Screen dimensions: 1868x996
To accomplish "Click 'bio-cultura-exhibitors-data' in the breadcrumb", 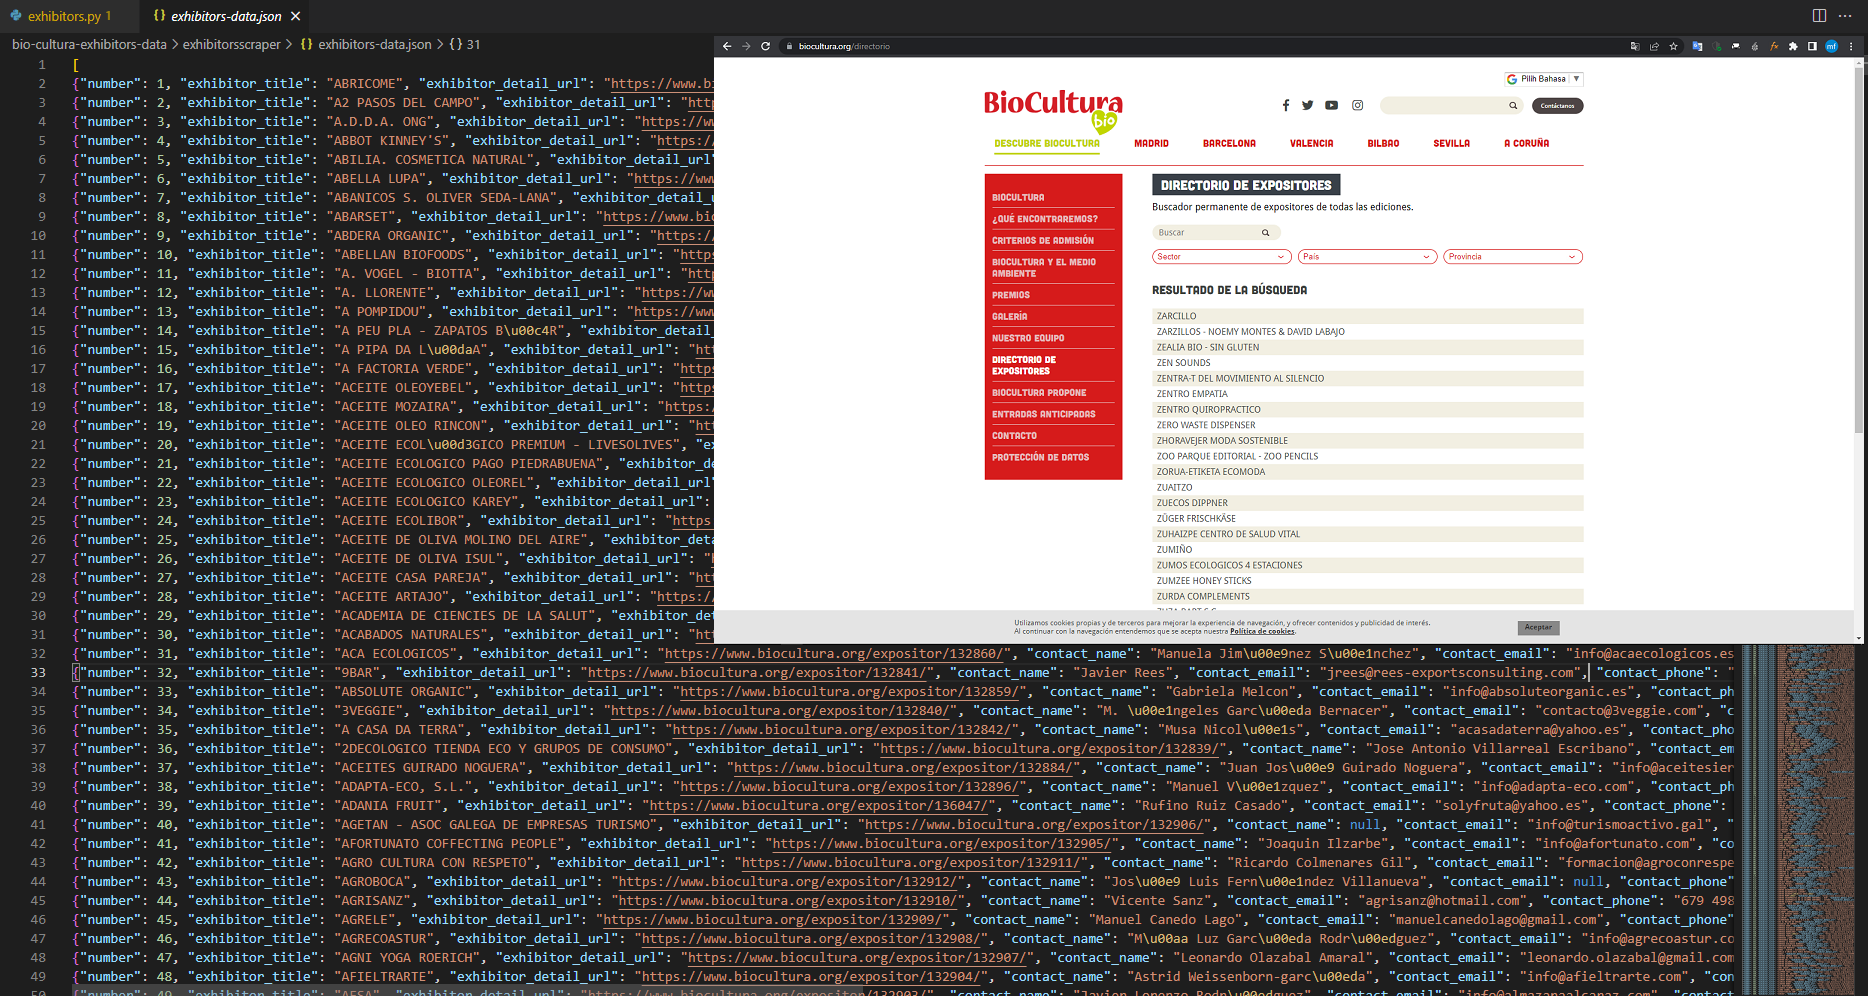I will (89, 45).
